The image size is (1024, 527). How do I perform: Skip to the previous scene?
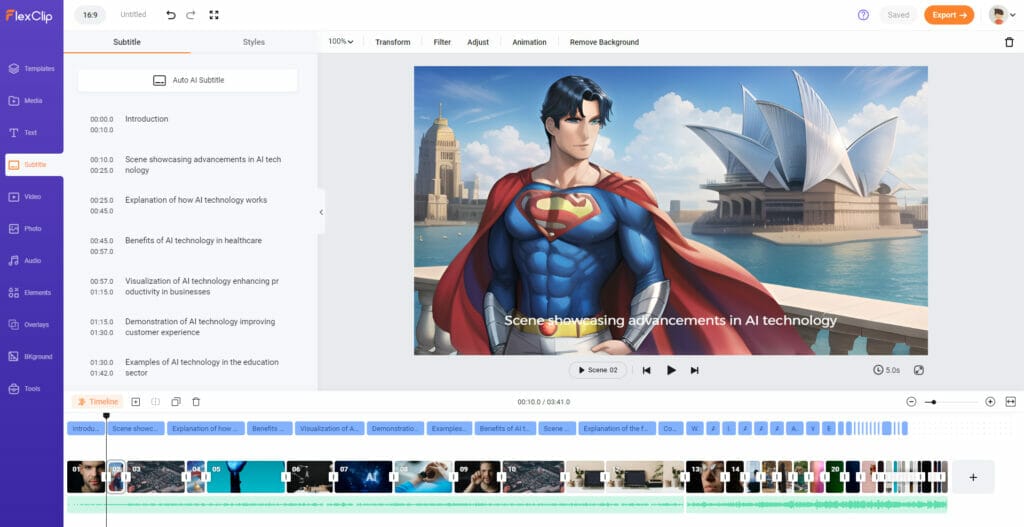tap(647, 370)
